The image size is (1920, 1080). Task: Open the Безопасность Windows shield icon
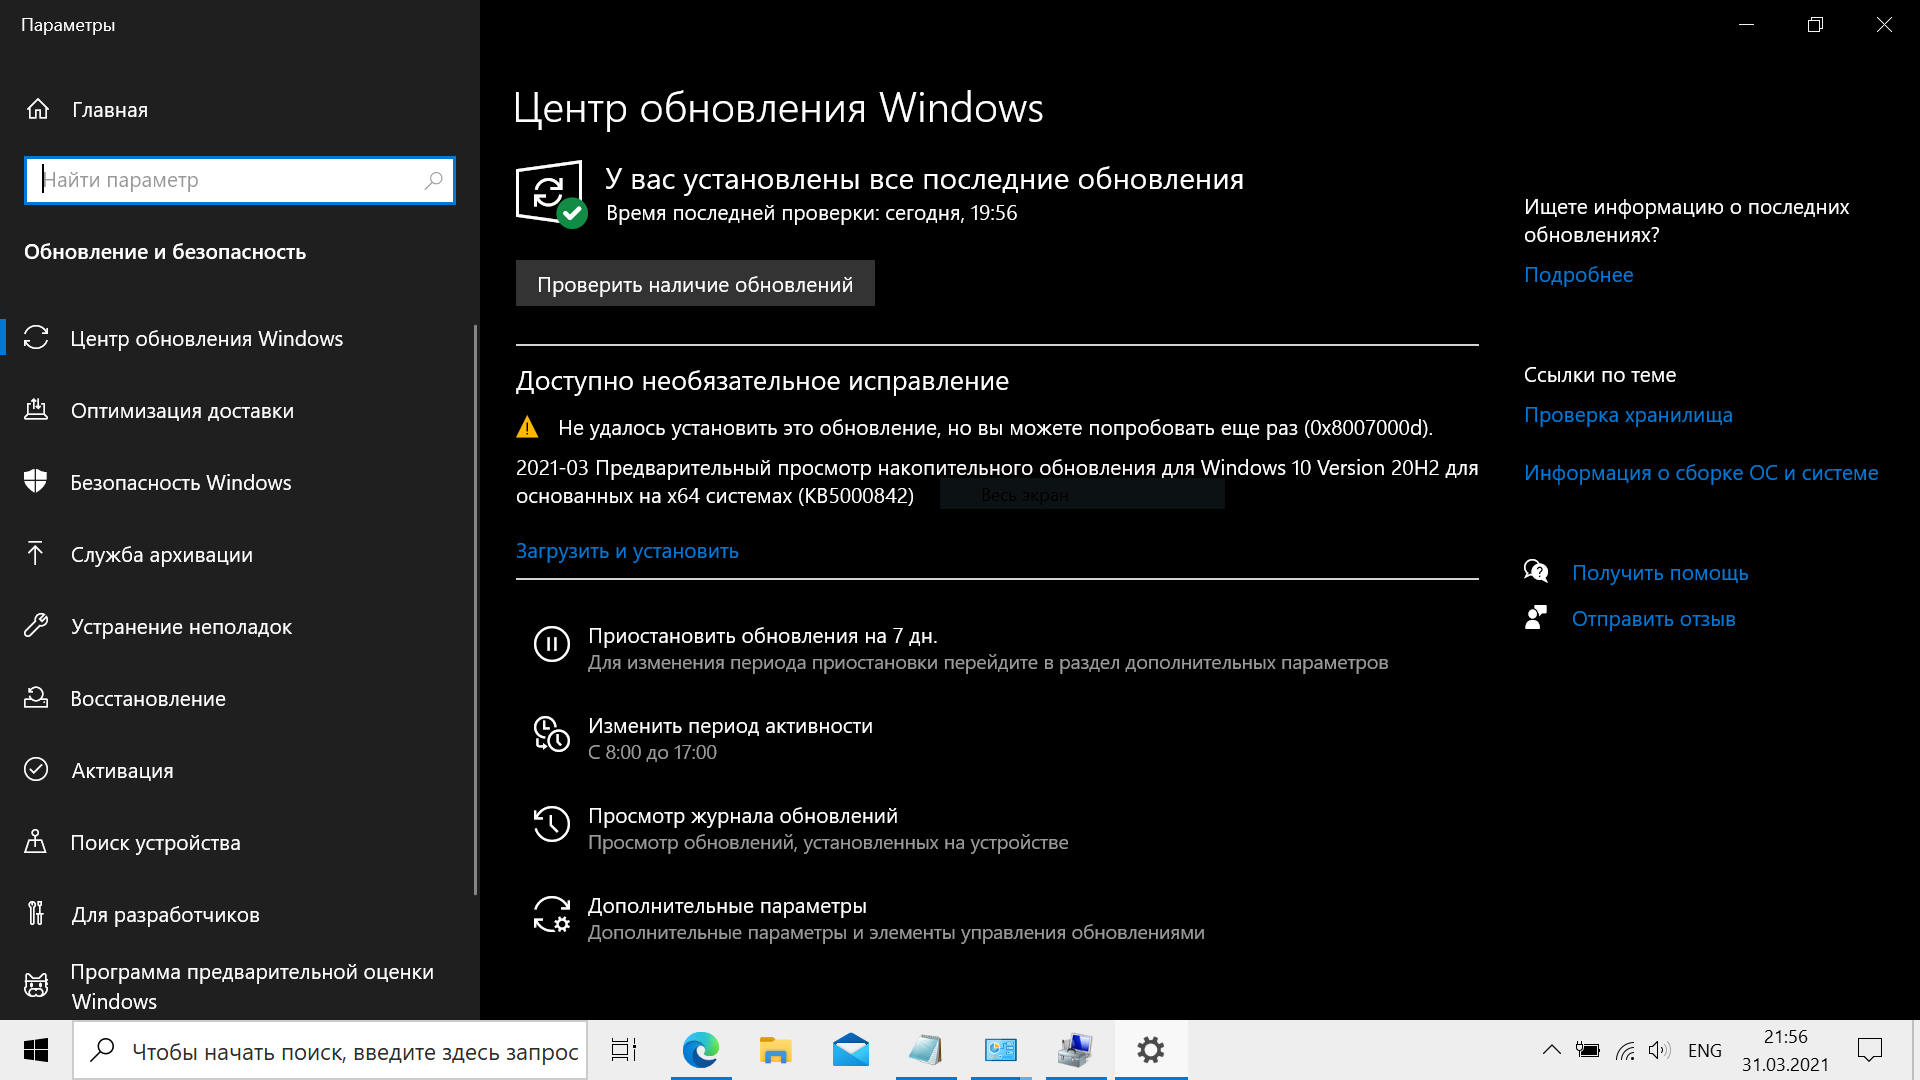[x=36, y=482]
